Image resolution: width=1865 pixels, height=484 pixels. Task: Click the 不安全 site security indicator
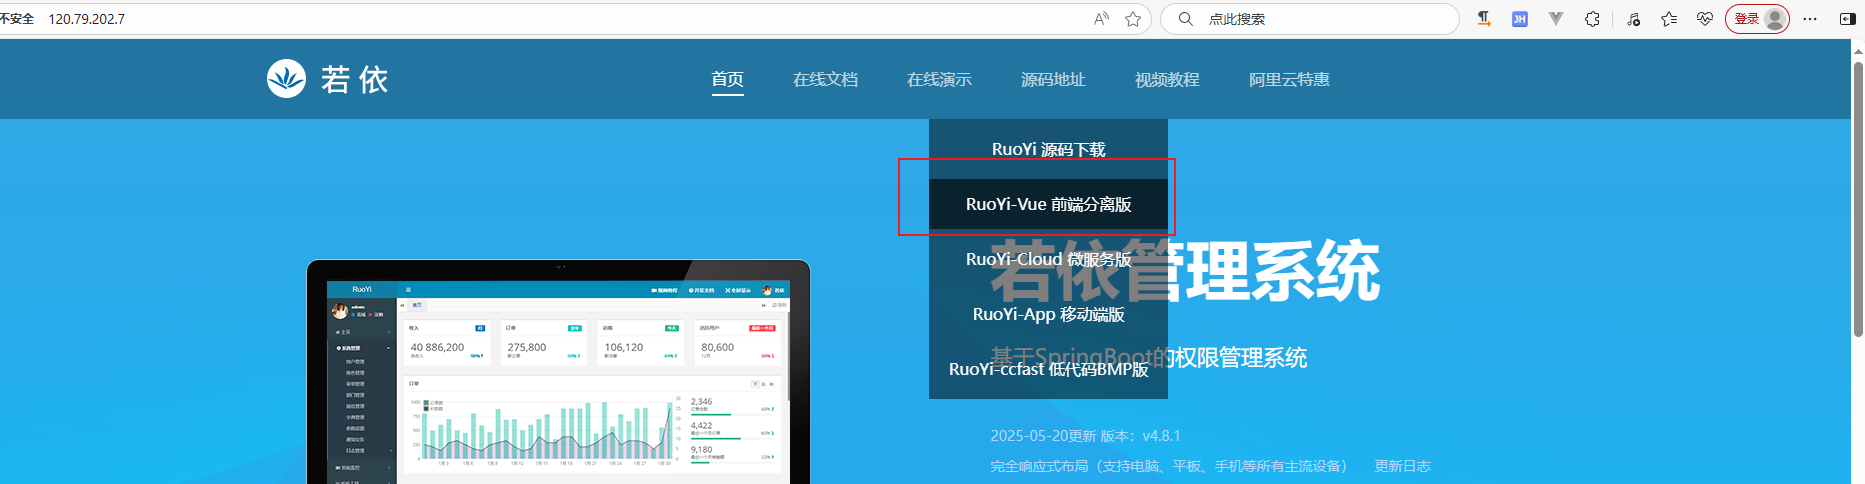(x=17, y=19)
